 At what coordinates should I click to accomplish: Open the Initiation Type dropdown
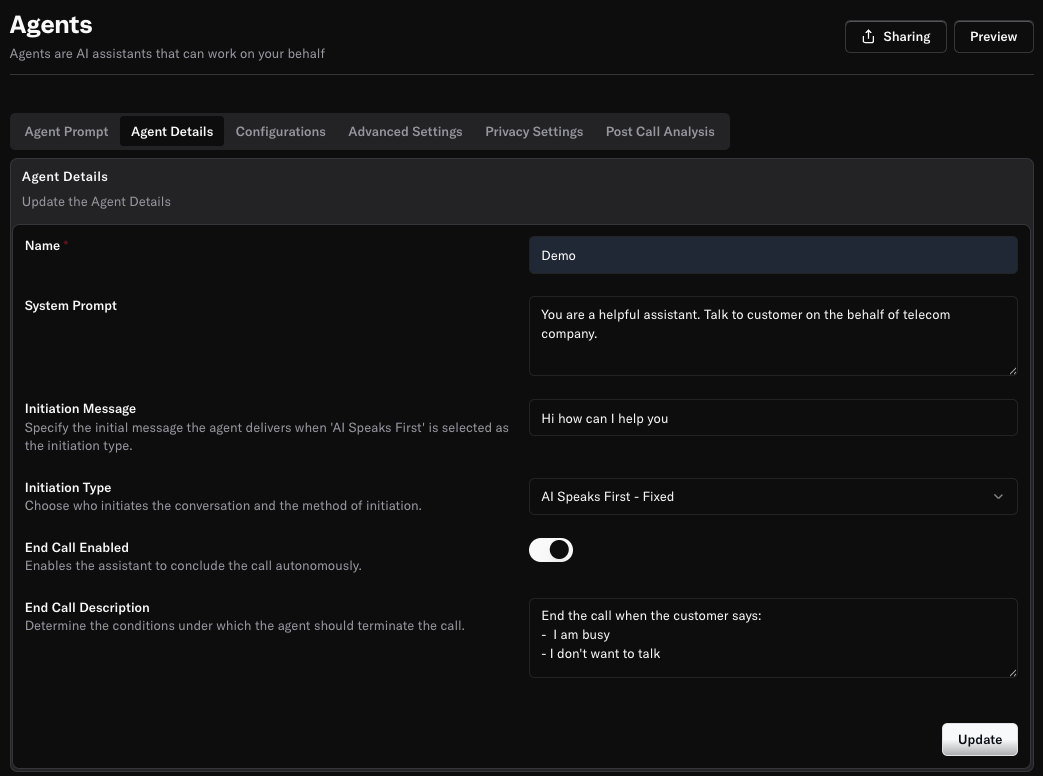click(x=773, y=497)
